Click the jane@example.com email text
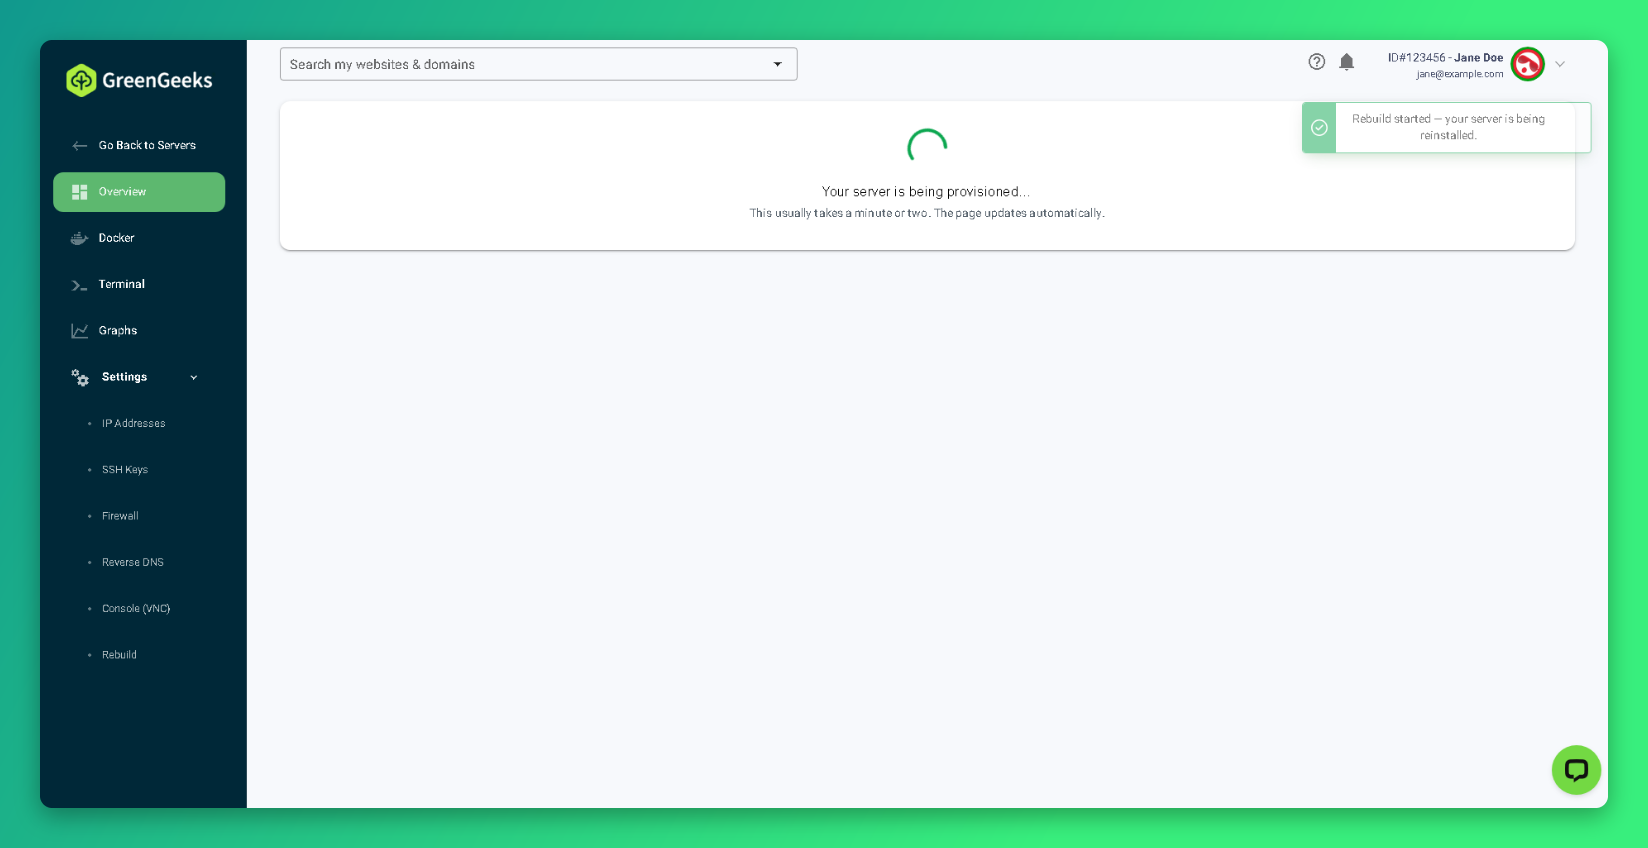Image resolution: width=1648 pixels, height=848 pixels. (1459, 74)
